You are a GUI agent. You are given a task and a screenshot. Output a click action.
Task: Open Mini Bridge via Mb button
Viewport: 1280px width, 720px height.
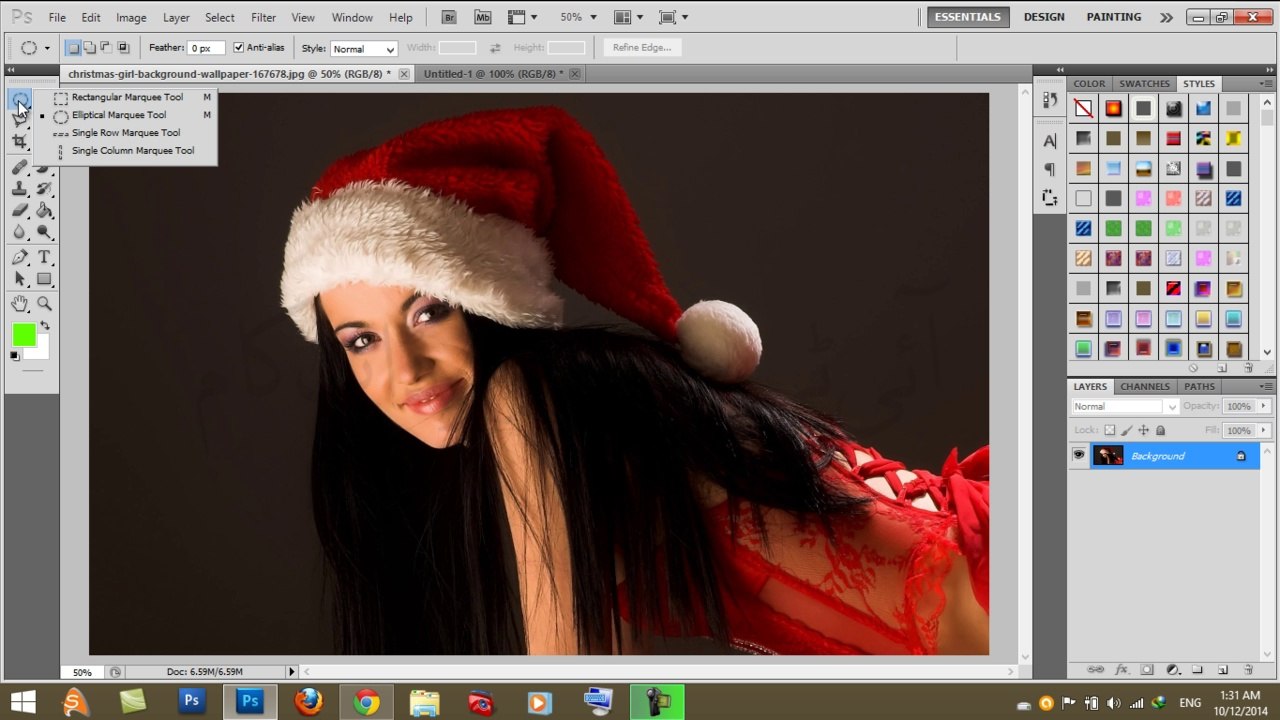(483, 17)
